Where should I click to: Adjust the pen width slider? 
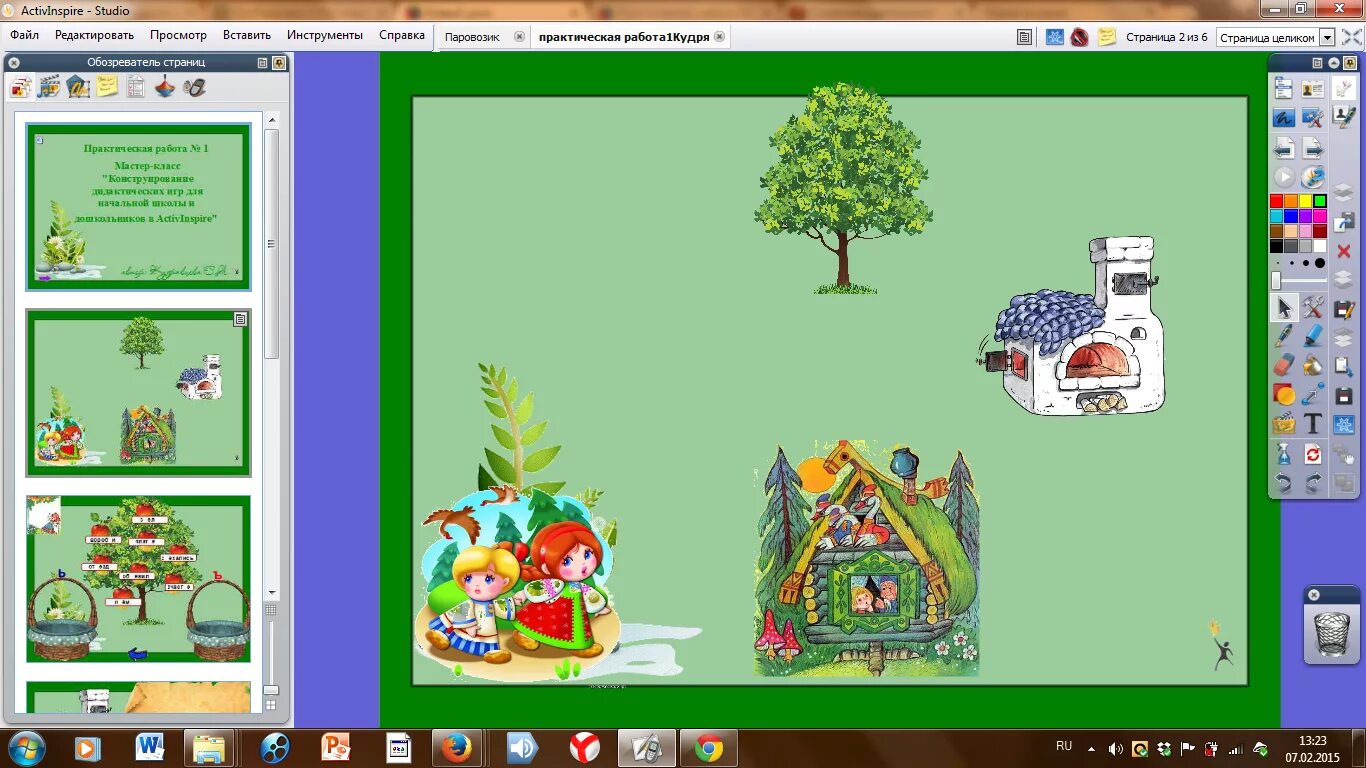tap(1299, 281)
